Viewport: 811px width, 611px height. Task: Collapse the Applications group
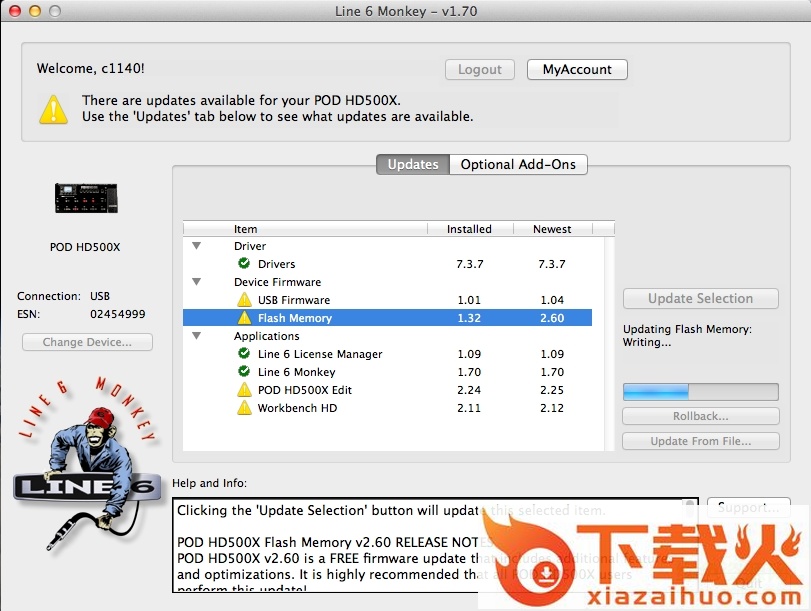pos(197,336)
